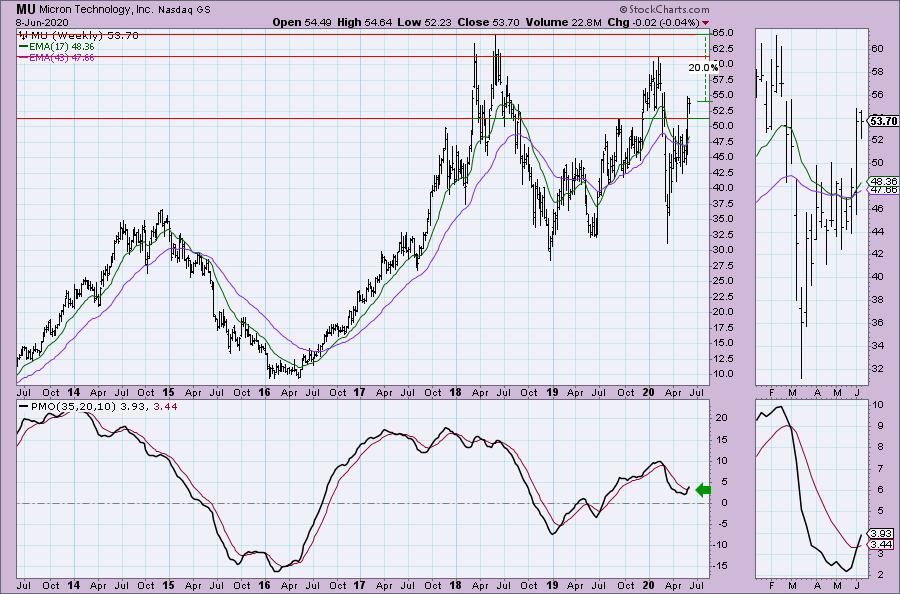The width and height of the screenshot is (900, 594).
Task: Select the boxed 47.66 EMA value label
Action: pyautogui.click(x=884, y=189)
